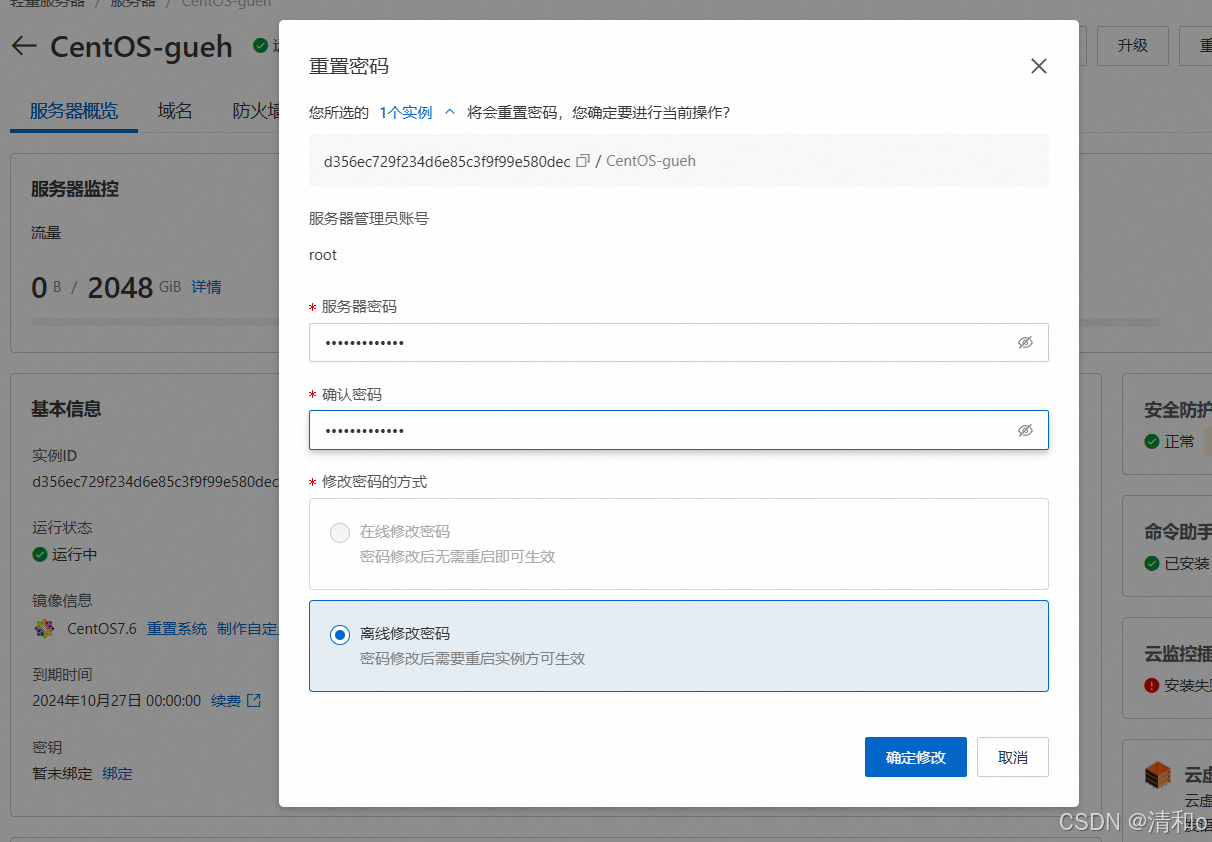
Task: Click the green 正常 status icon
Action: point(1152,441)
